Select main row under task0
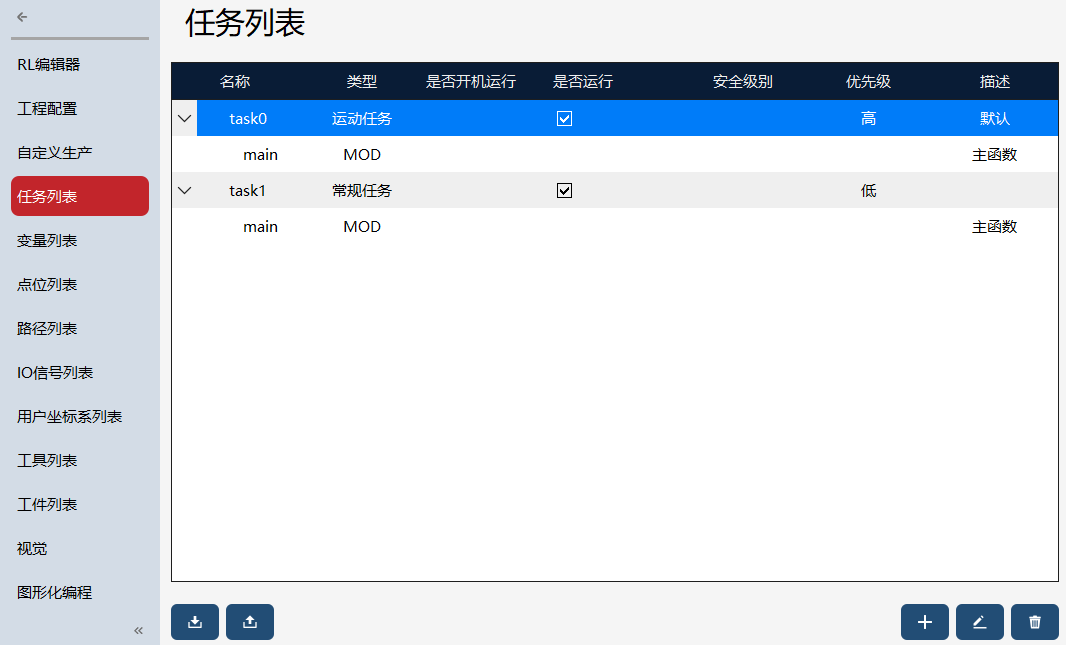 pyautogui.click(x=615, y=154)
